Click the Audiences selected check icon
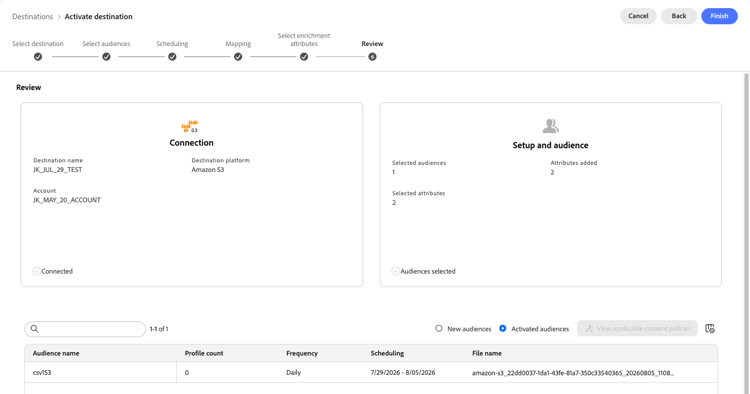Screen dimensions: 750x394 [x=395, y=271]
